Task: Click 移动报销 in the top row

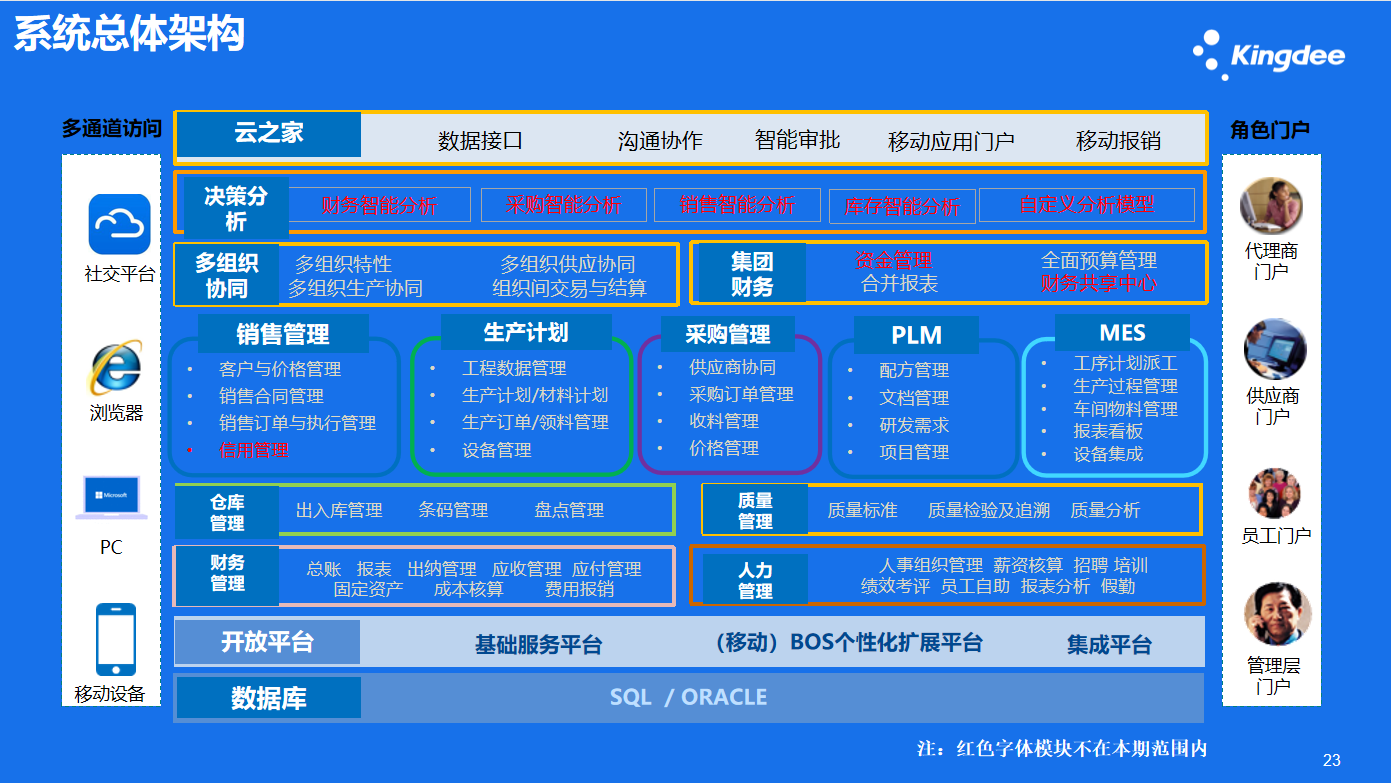Action: tap(1118, 141)
